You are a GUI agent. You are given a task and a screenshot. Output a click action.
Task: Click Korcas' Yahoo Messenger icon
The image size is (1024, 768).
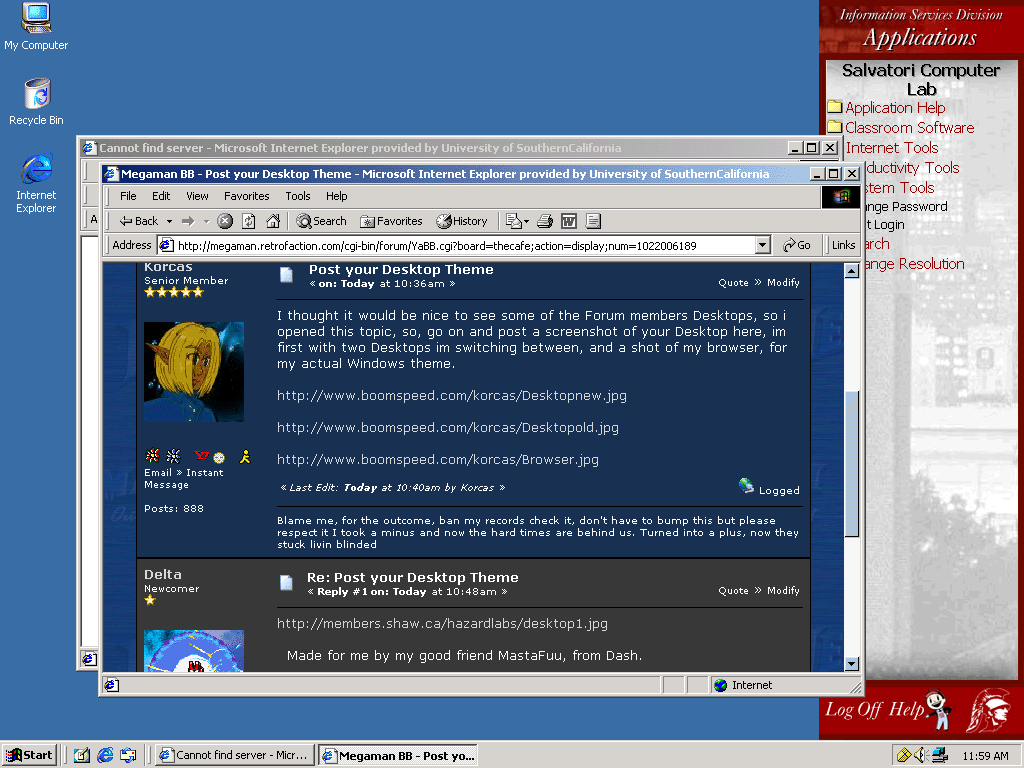click(201, 457)
